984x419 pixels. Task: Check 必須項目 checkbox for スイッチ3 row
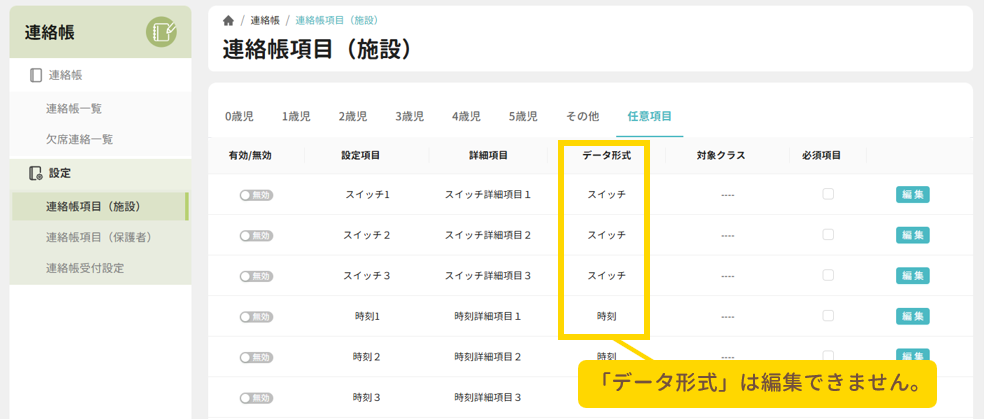(x=828, y=275)
